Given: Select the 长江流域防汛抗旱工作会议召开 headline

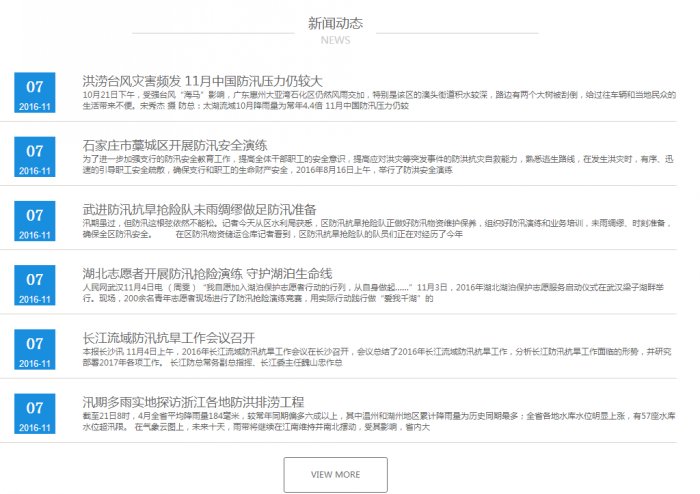Looking at the screenshot, I should click(x=169, y=337).
